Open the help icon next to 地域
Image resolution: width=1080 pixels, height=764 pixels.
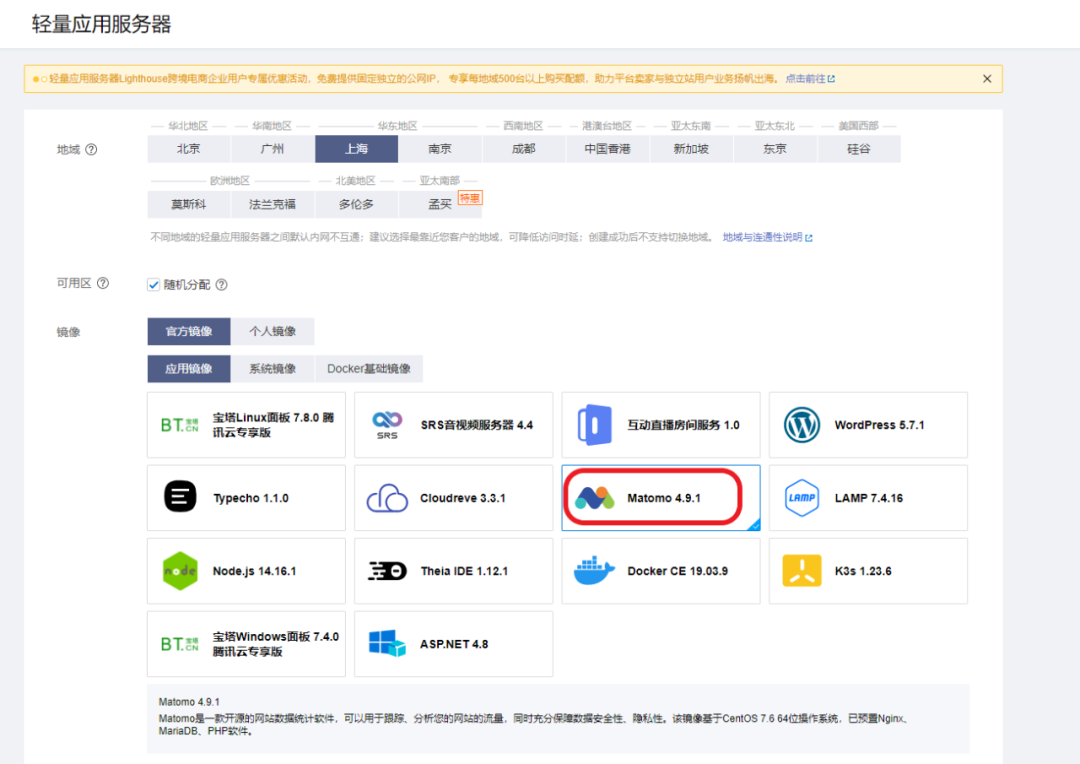[91, 149]
